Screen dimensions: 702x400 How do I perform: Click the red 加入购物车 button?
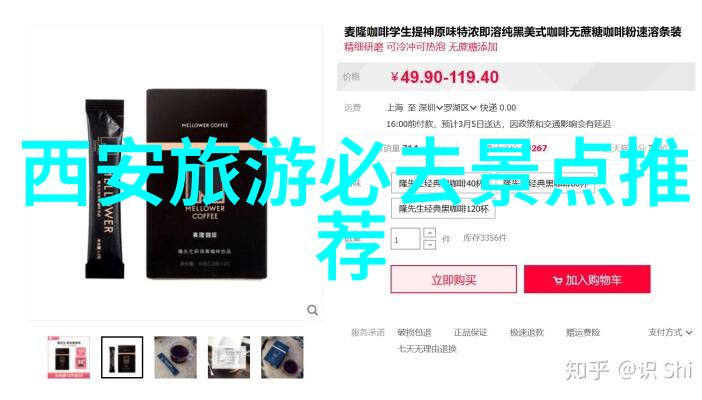click(x=587, y=280)
